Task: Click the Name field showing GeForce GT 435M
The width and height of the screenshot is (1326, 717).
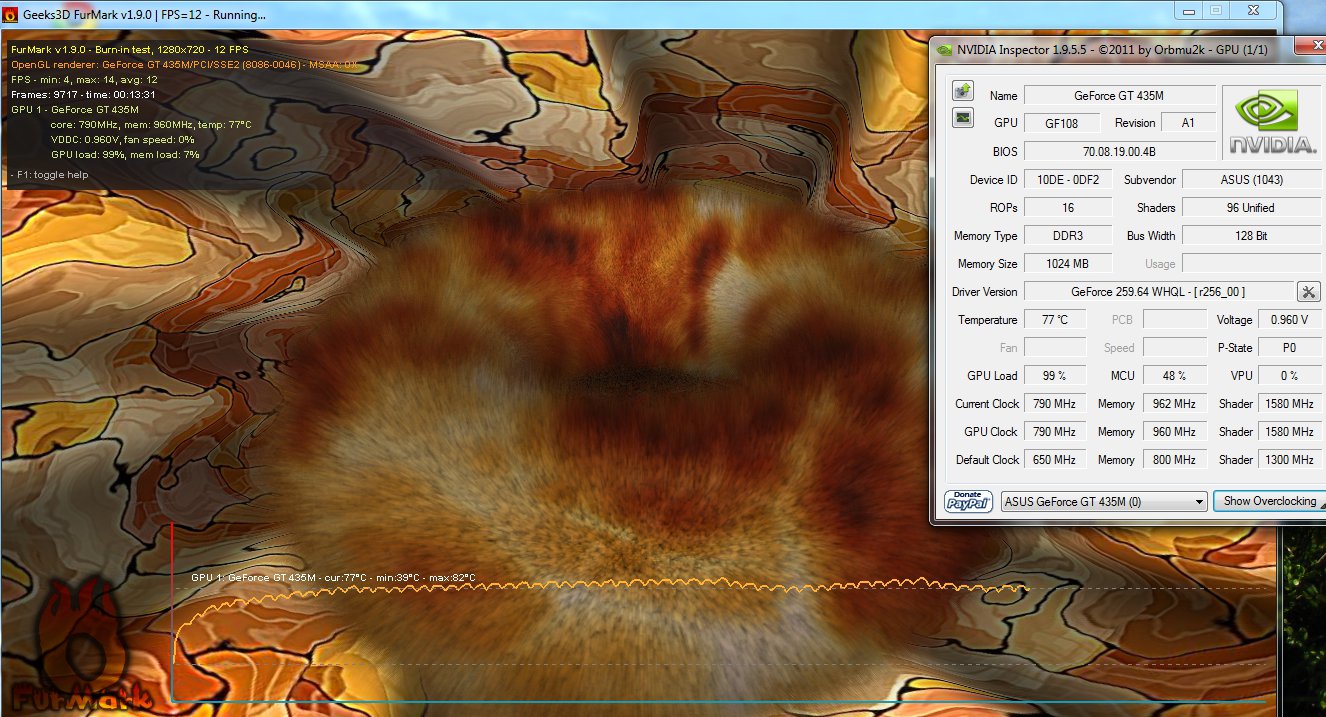Action: click(1120, 96)
